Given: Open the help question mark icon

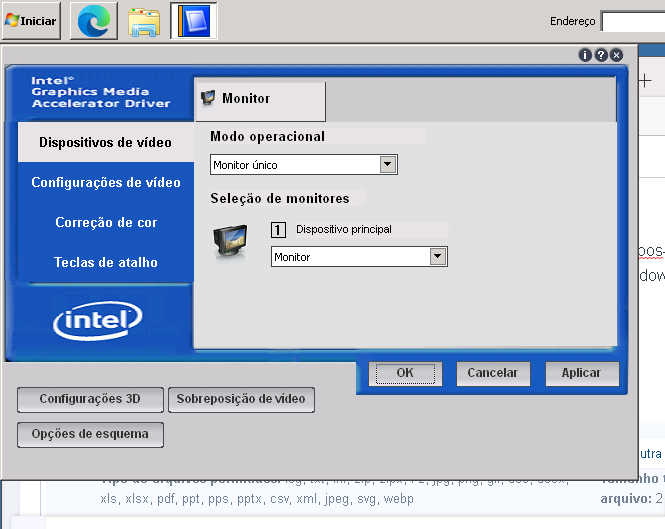Looking at the screenshot, I should (x=601, y=55).
